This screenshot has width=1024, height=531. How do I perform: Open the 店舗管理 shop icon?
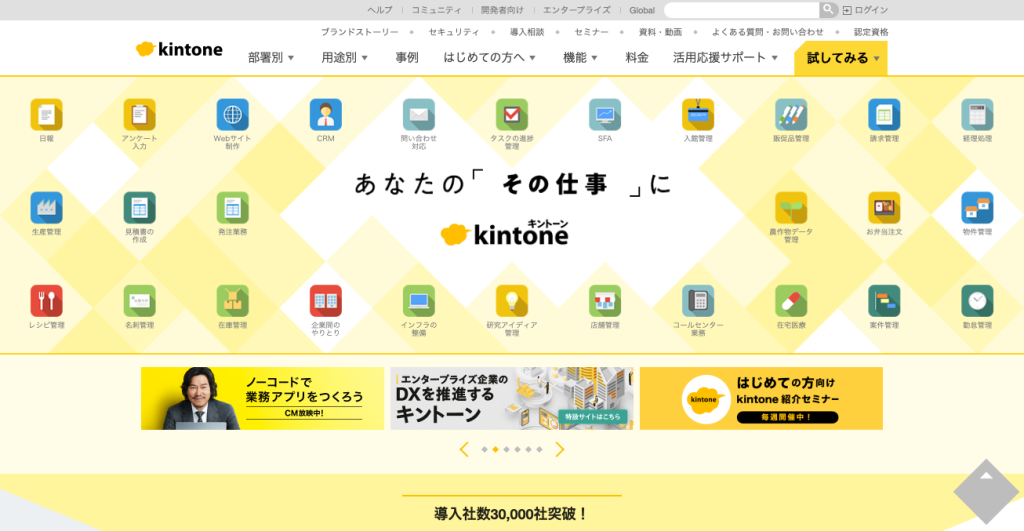[x=605, y=301]
